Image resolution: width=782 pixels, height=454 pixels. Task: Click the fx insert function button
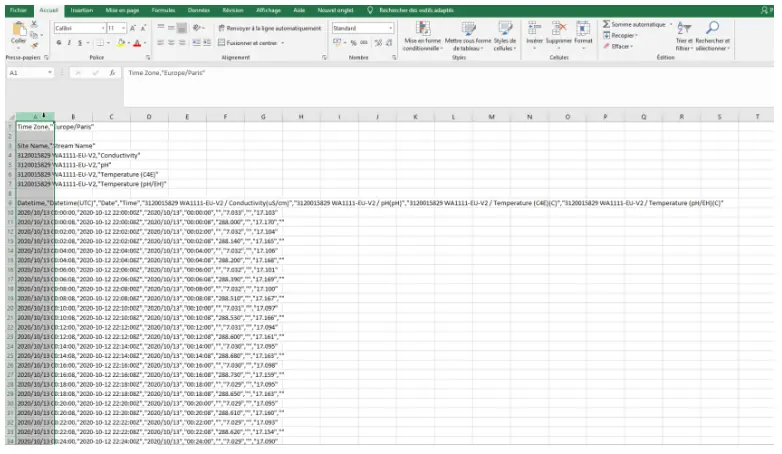tap(113, 73)
